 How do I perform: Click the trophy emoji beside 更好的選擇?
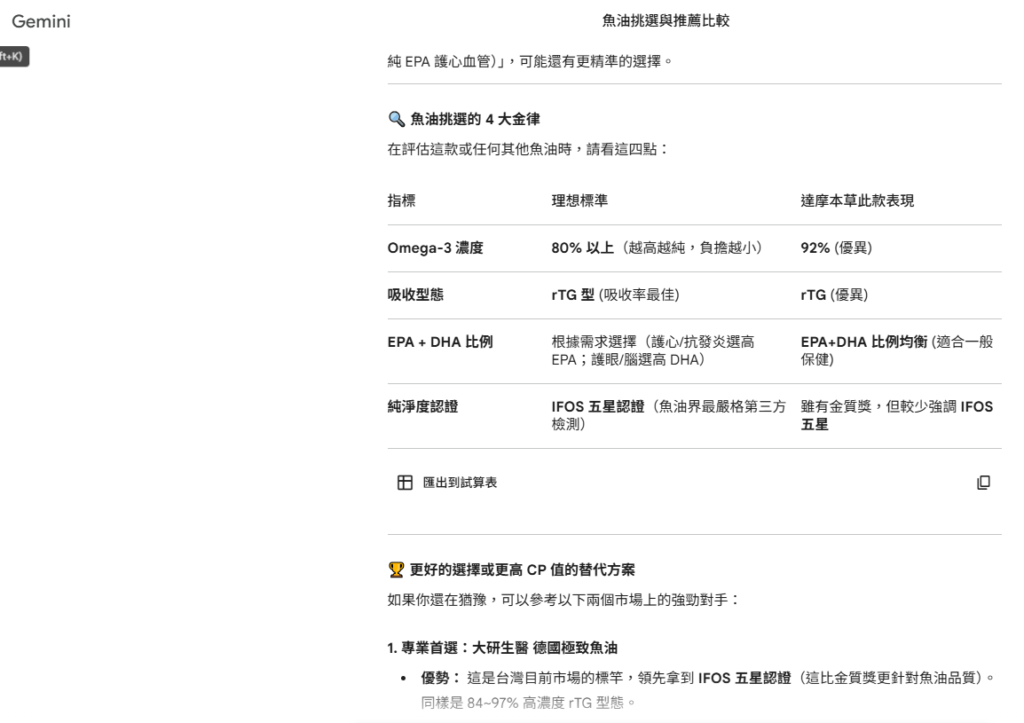[396, 570]
